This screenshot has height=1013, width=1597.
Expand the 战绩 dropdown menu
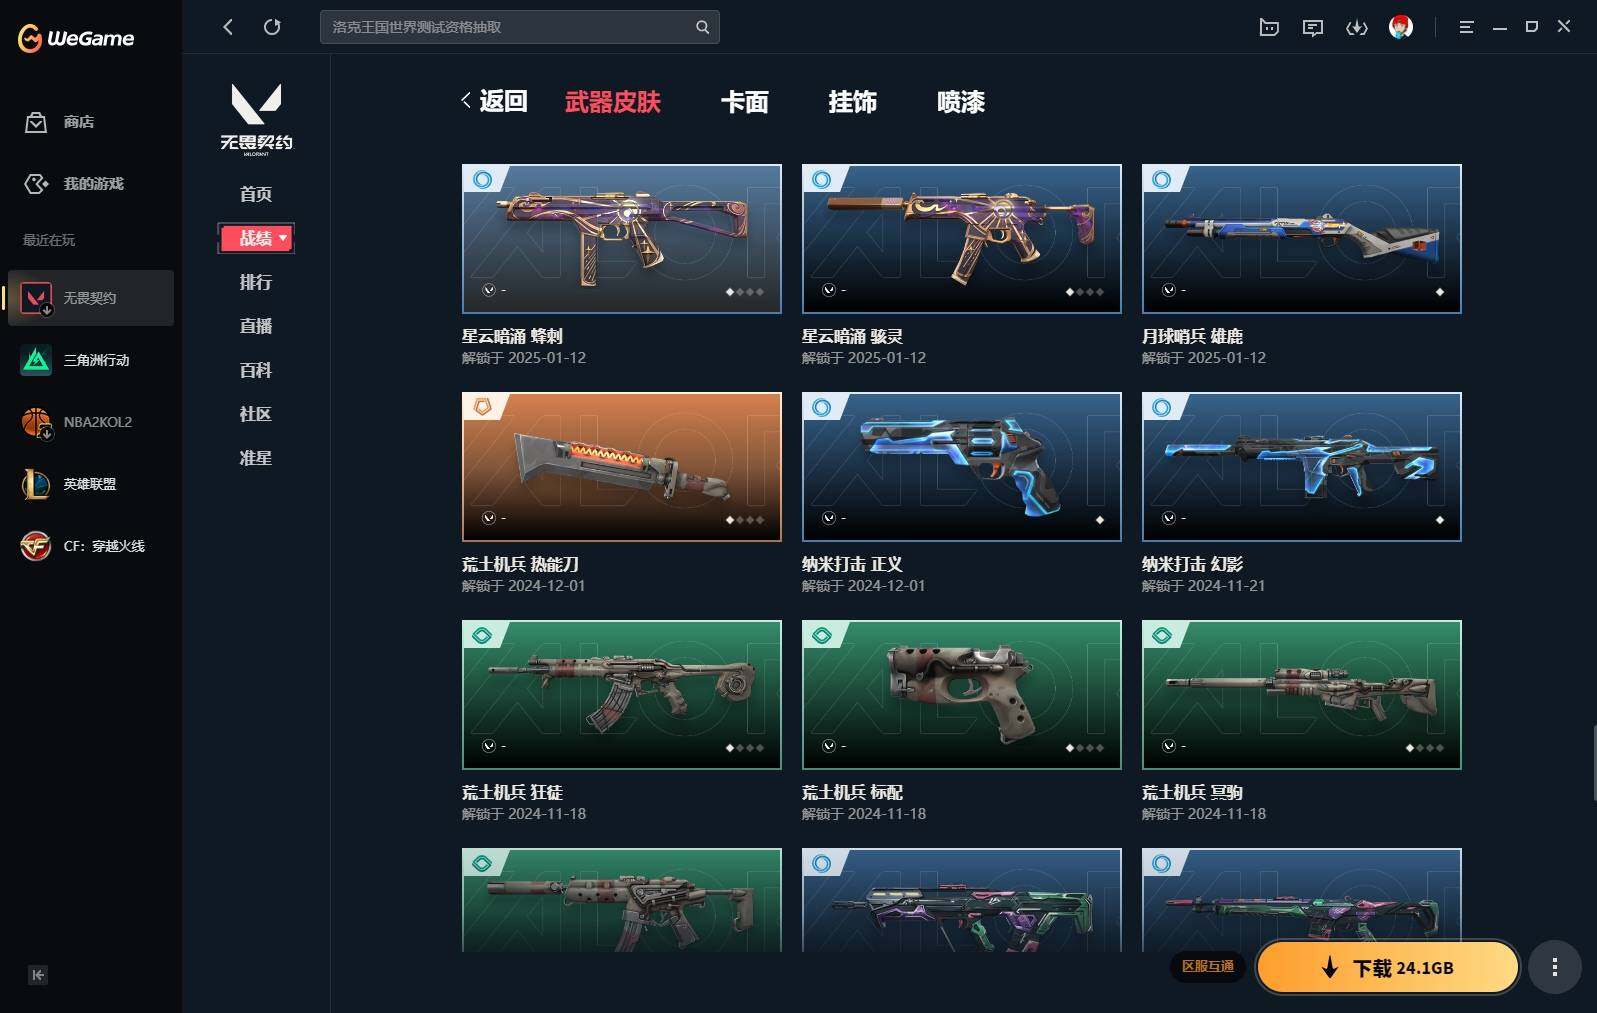(x=256, y=238)
